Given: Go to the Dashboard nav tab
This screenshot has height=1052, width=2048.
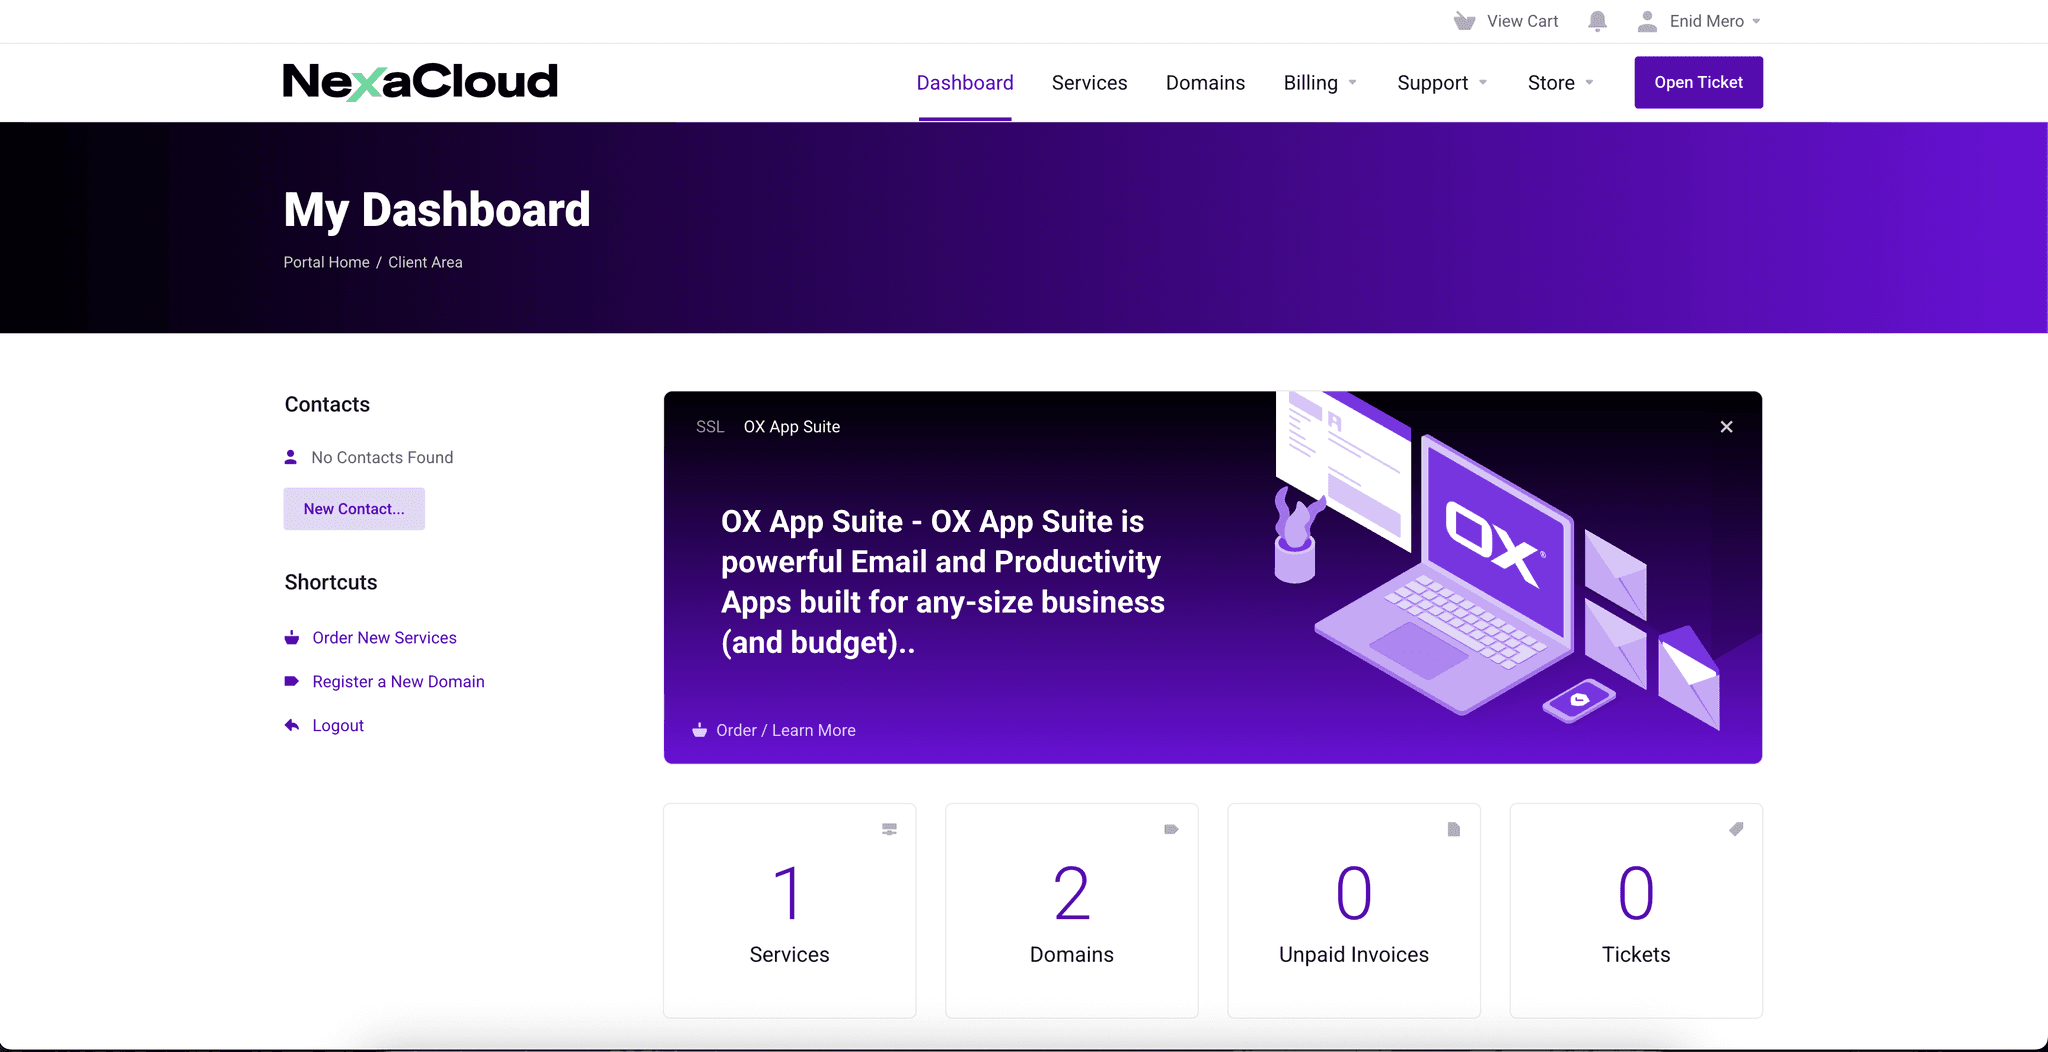Looking at the screenshot, I should [965, 83].
